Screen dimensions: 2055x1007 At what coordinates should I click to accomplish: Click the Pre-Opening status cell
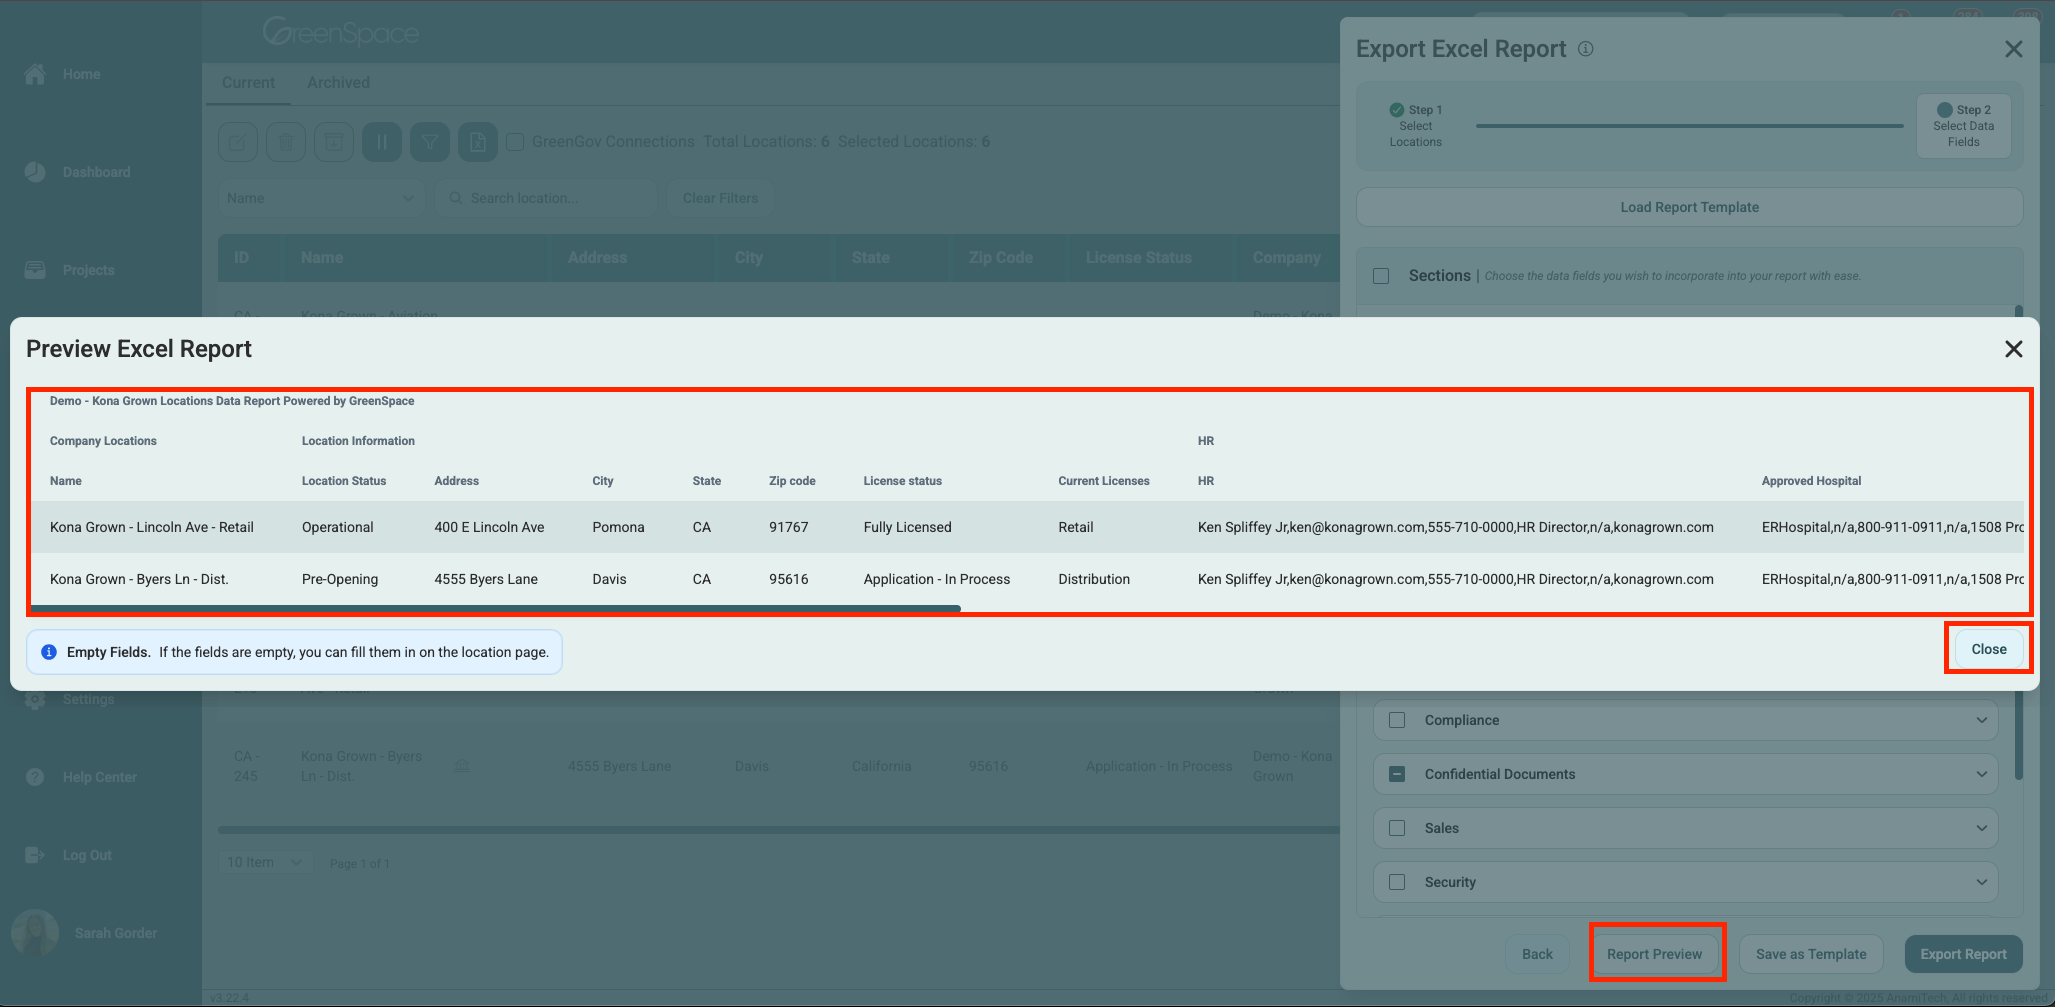340,579
